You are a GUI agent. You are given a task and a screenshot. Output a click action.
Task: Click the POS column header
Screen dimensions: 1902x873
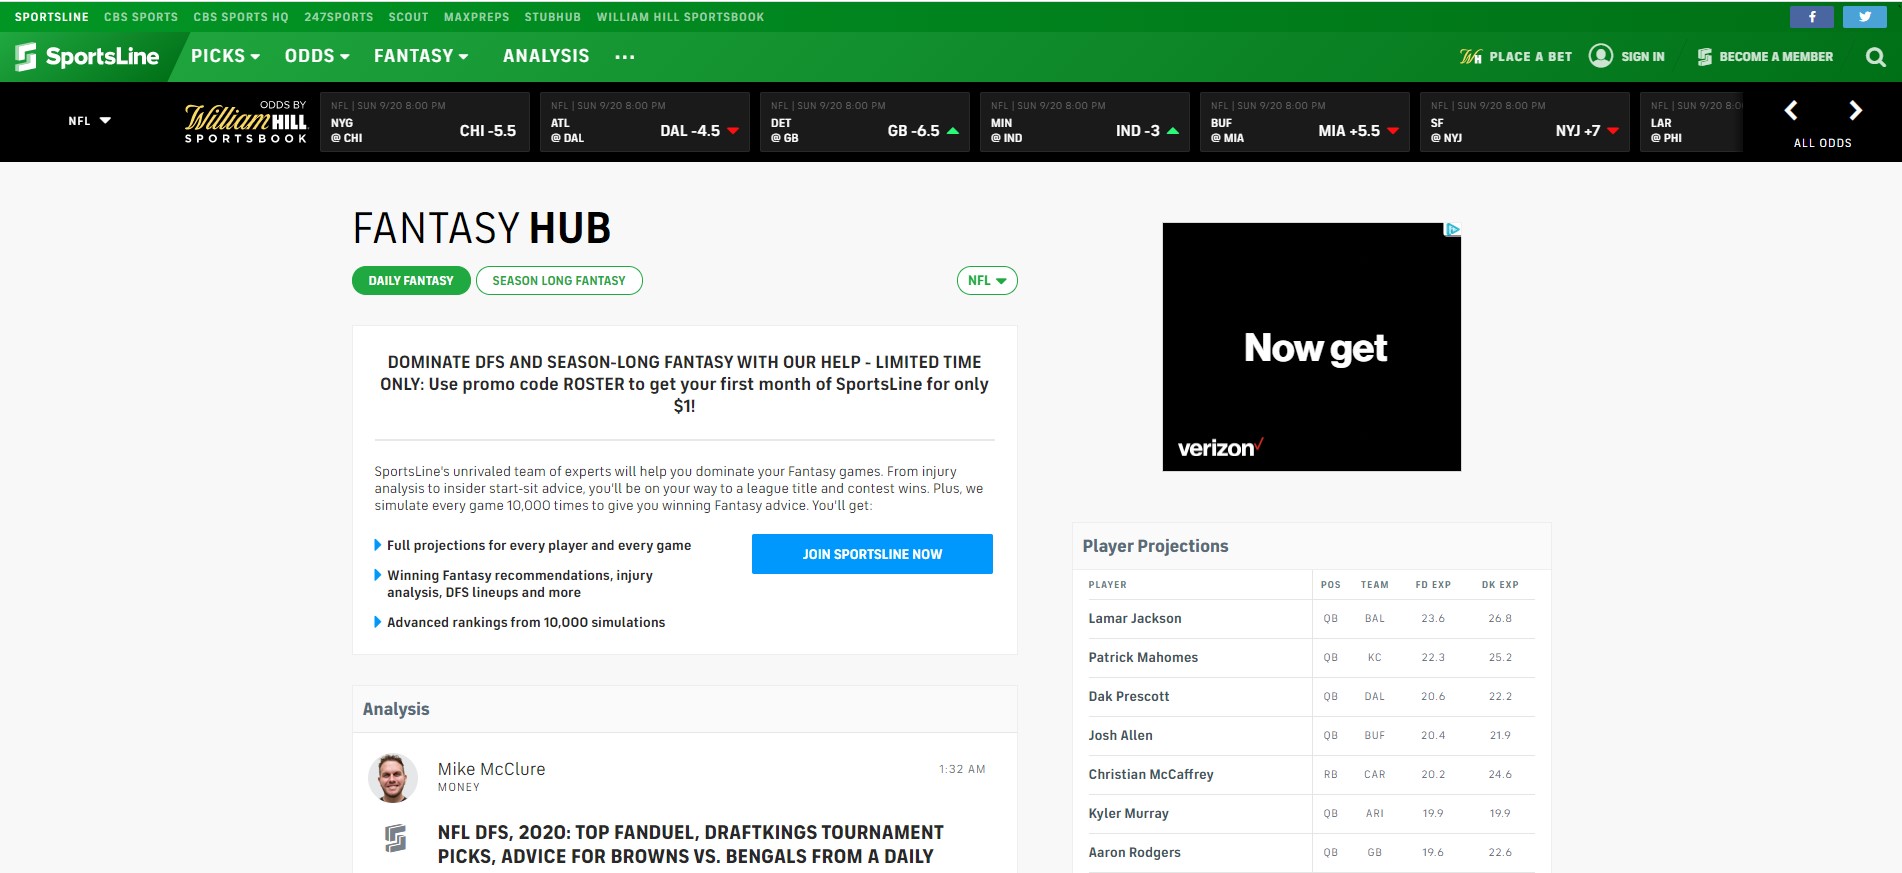coord(1330,585)
